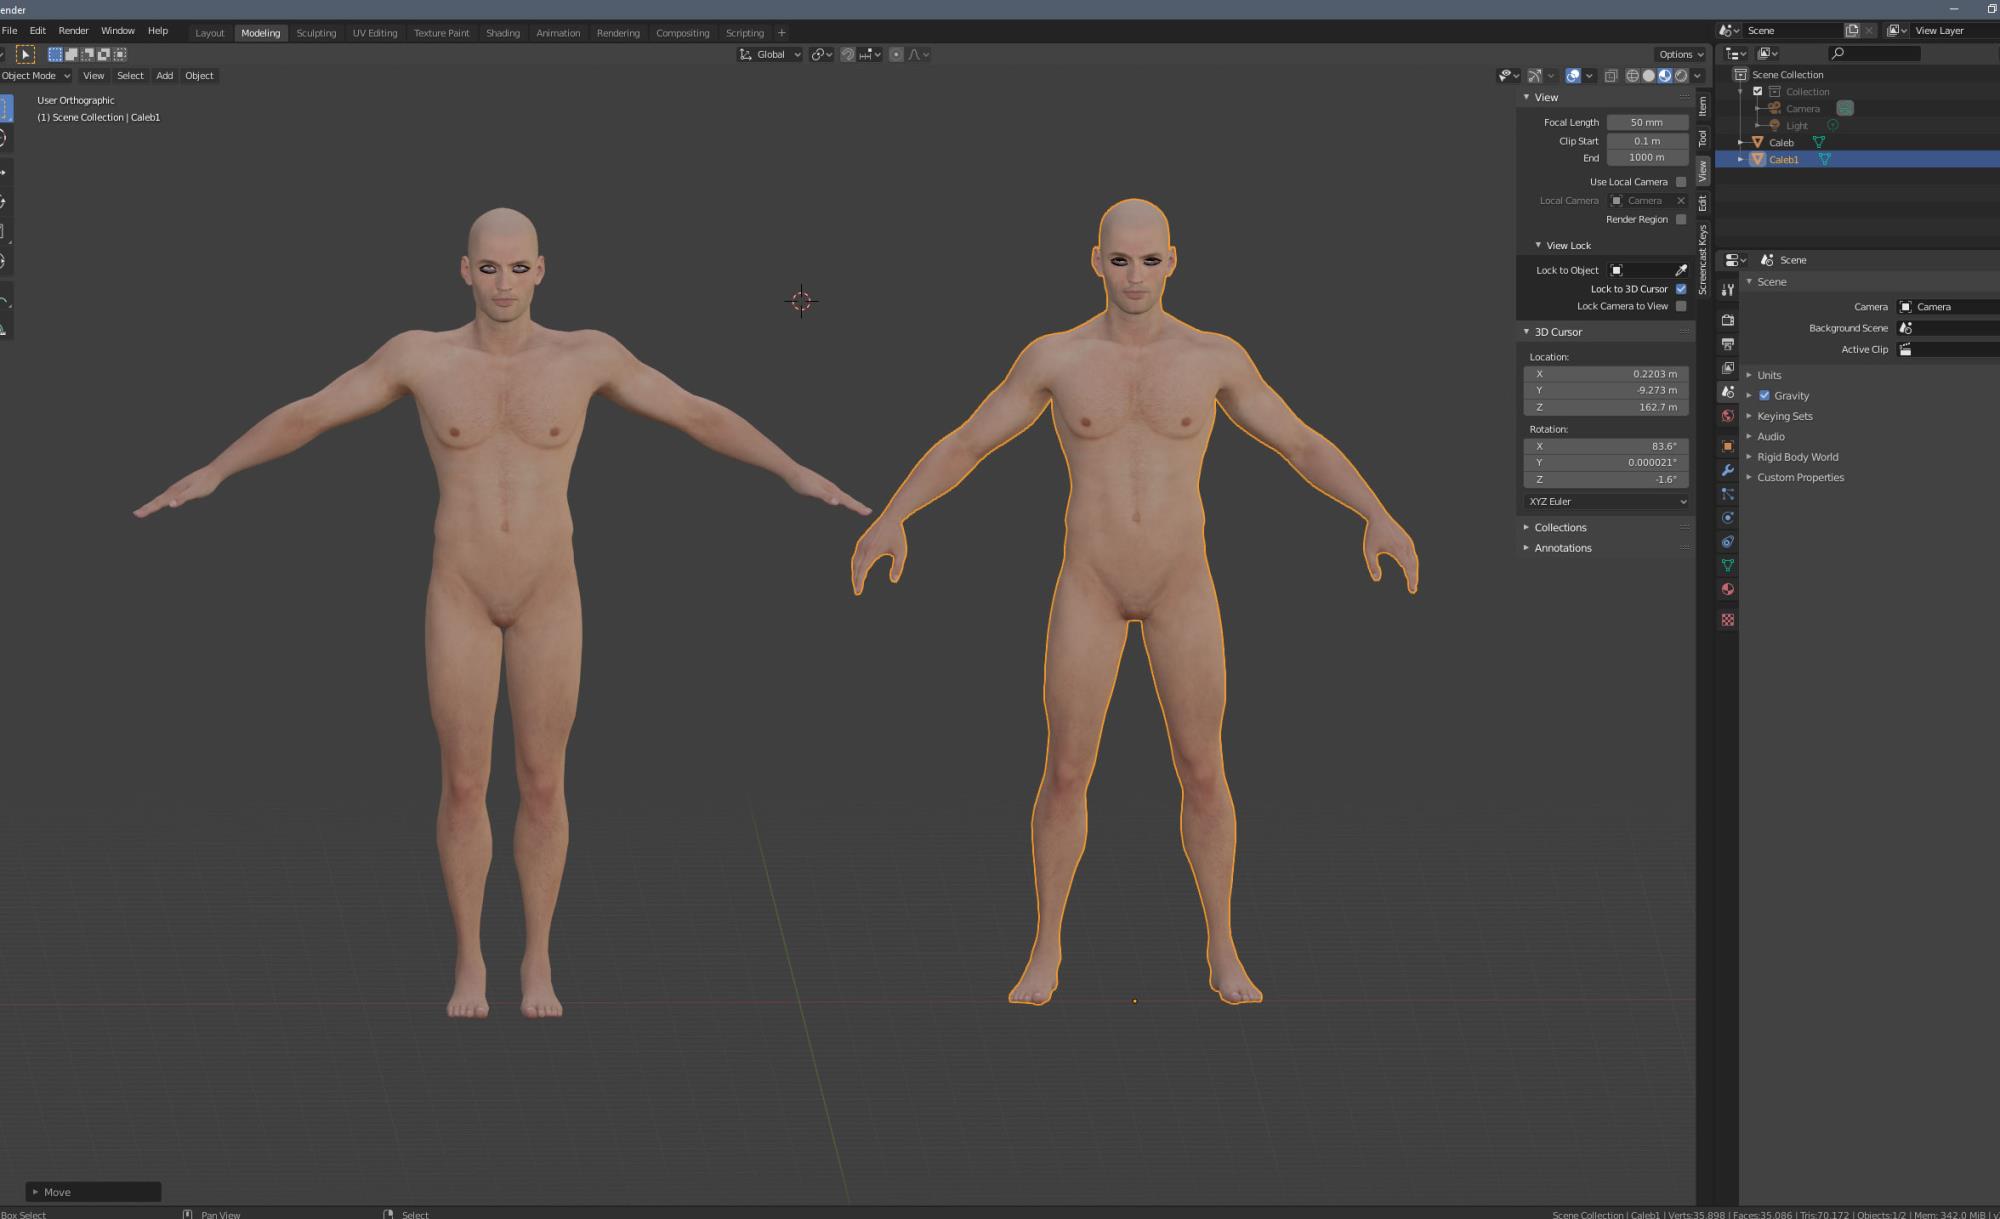This screenshot has width=2000, height=1219.
Task: Open the Render properties tab icon
Action: click(1727, 320)
